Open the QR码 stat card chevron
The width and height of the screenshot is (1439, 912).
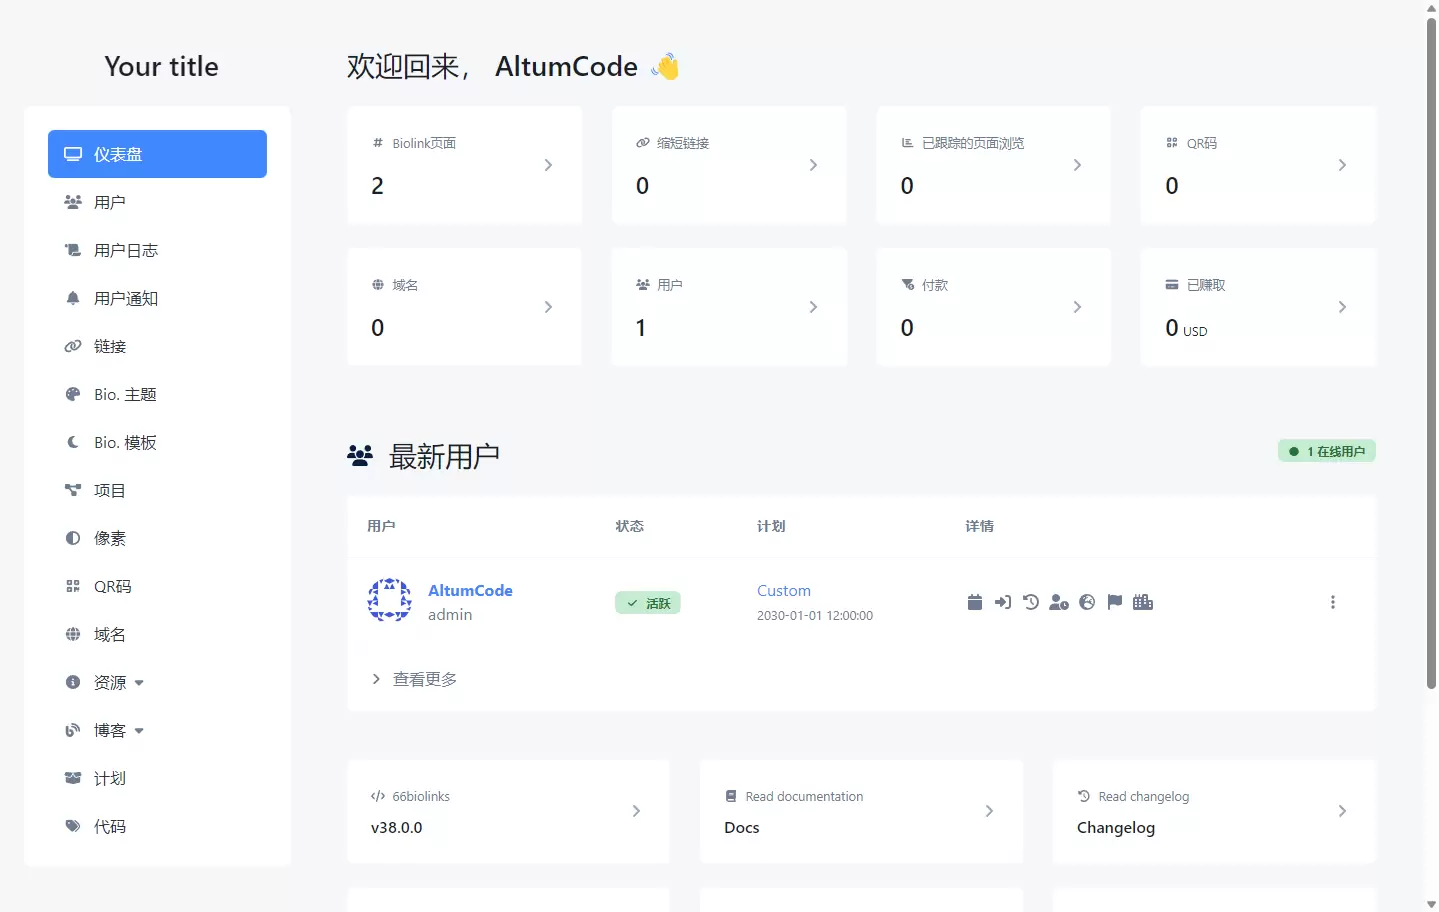click(1342, 165)
